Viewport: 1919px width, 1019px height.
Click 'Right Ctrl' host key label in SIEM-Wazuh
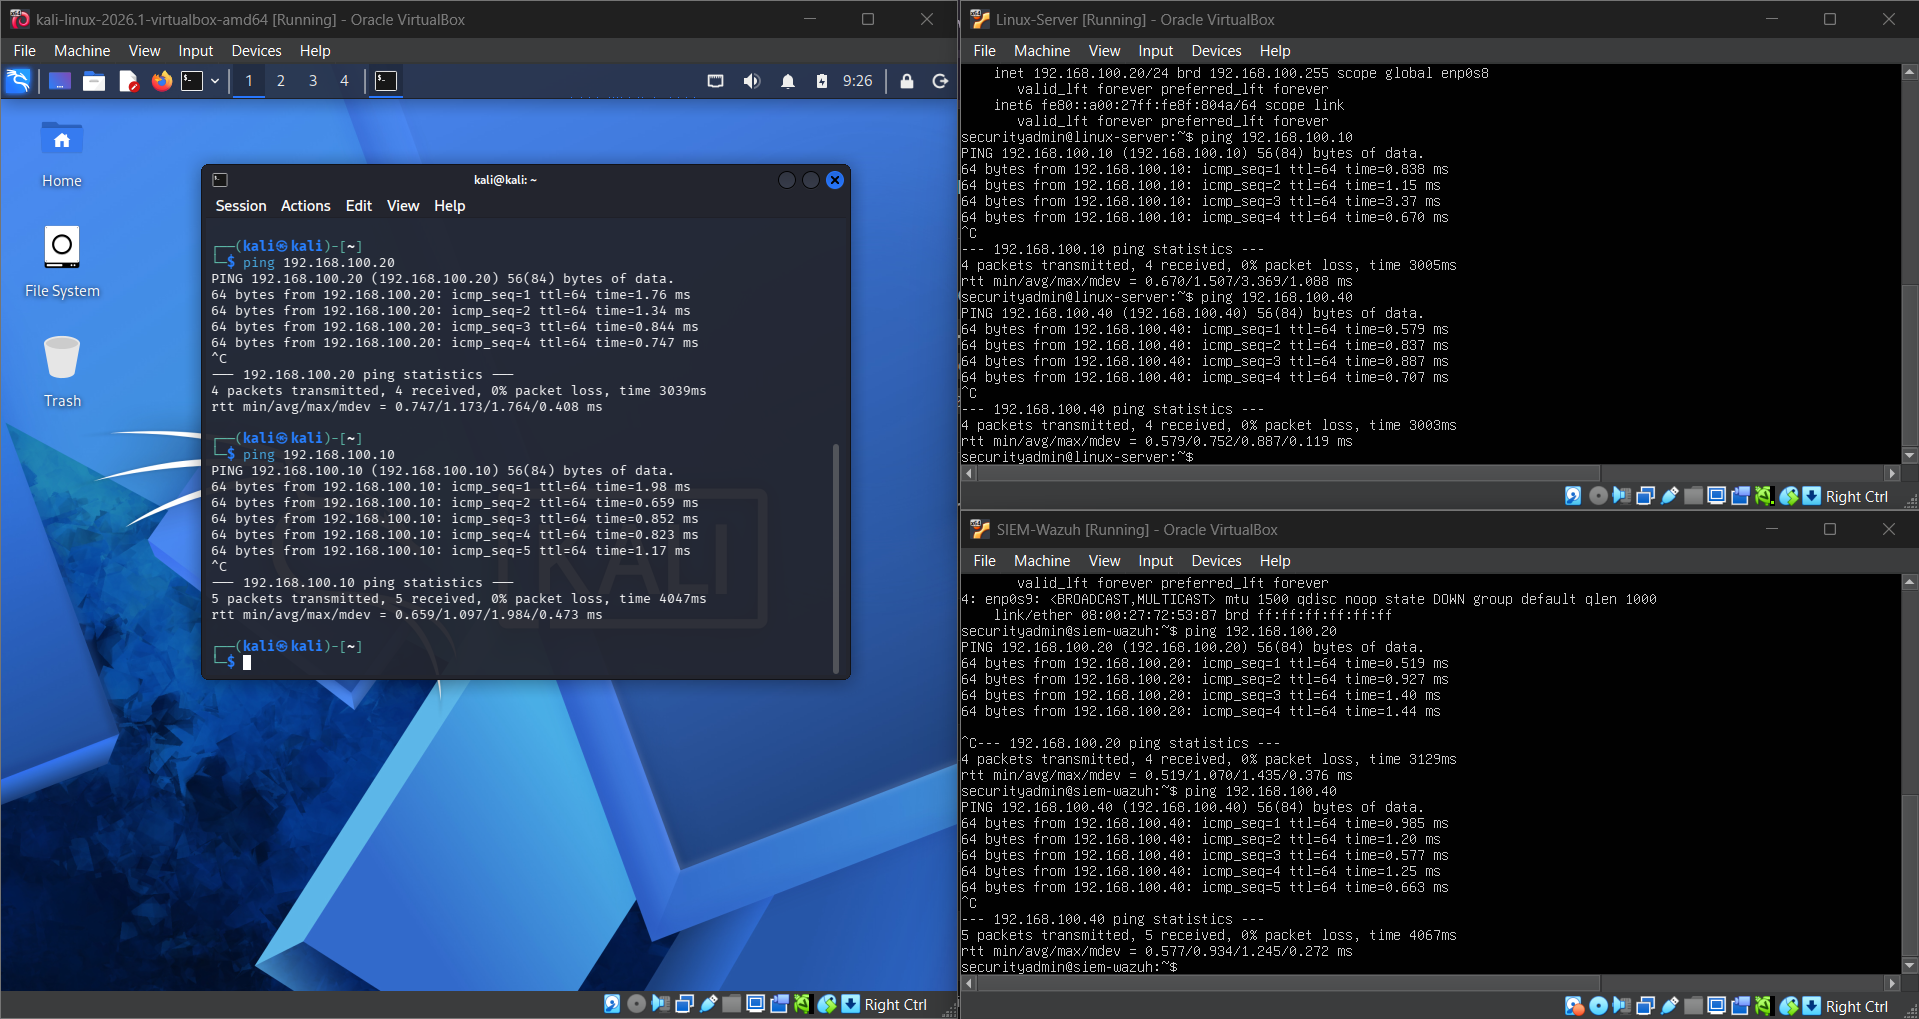1857,1007
